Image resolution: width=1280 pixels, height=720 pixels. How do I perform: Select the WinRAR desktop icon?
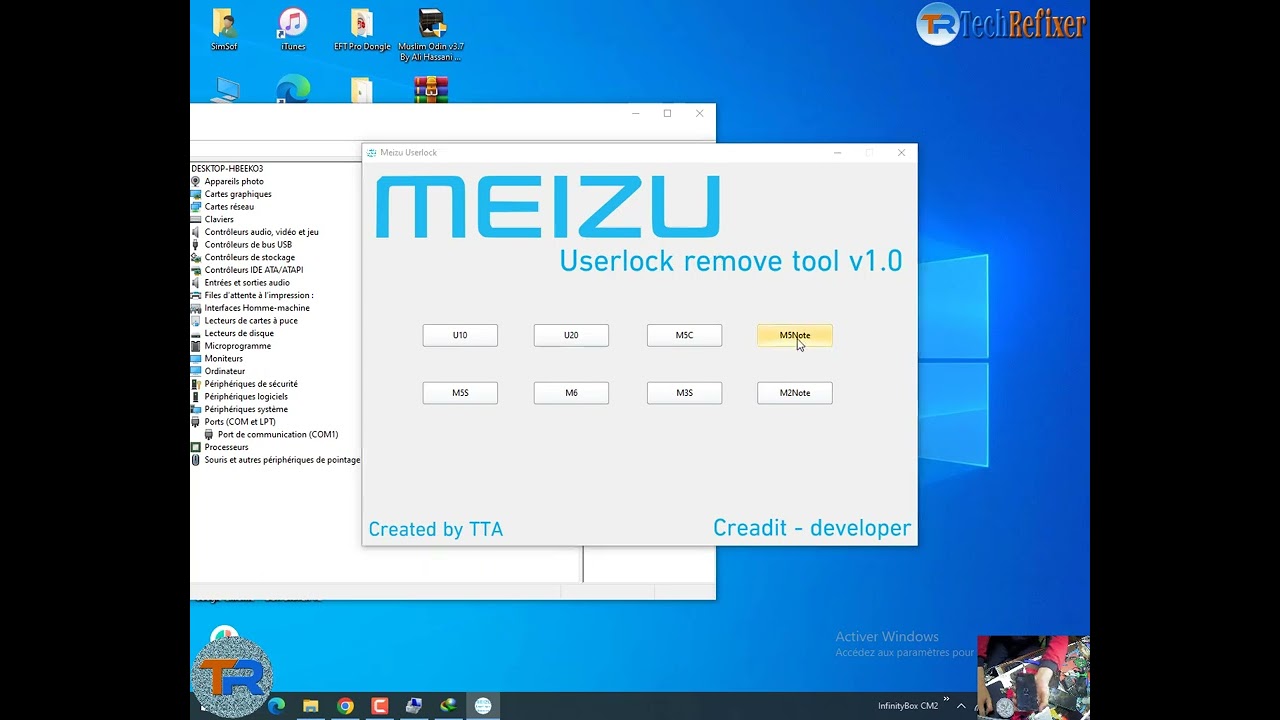point(431,89)
